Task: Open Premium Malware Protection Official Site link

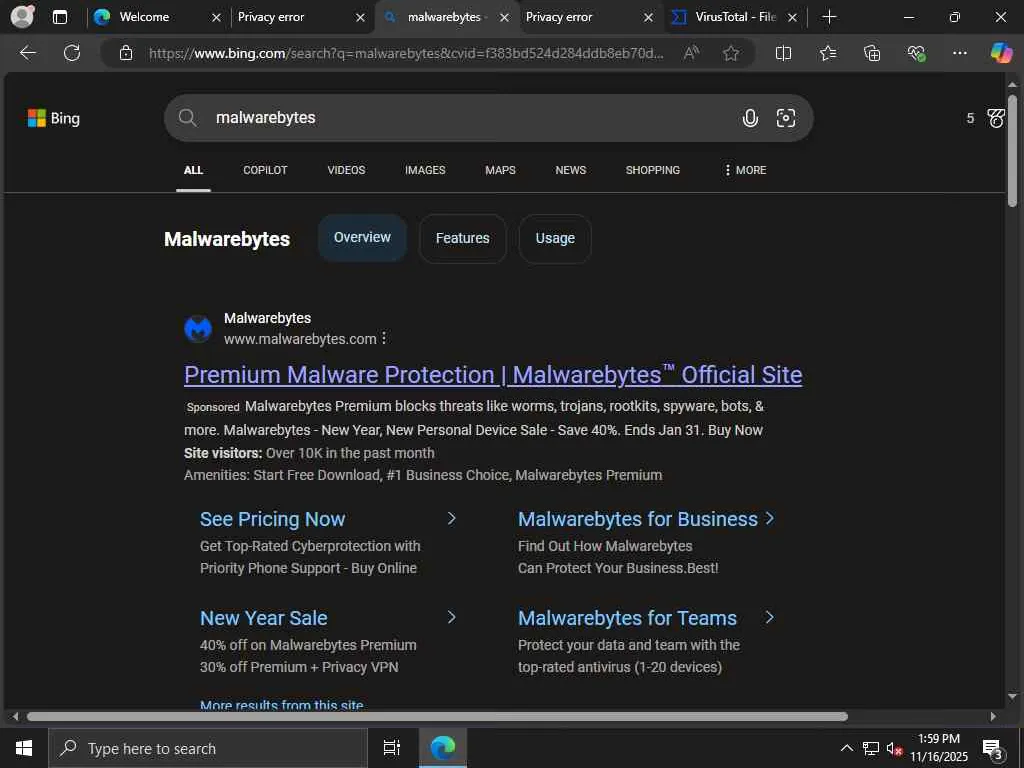Action: click(x=493, y=375)
